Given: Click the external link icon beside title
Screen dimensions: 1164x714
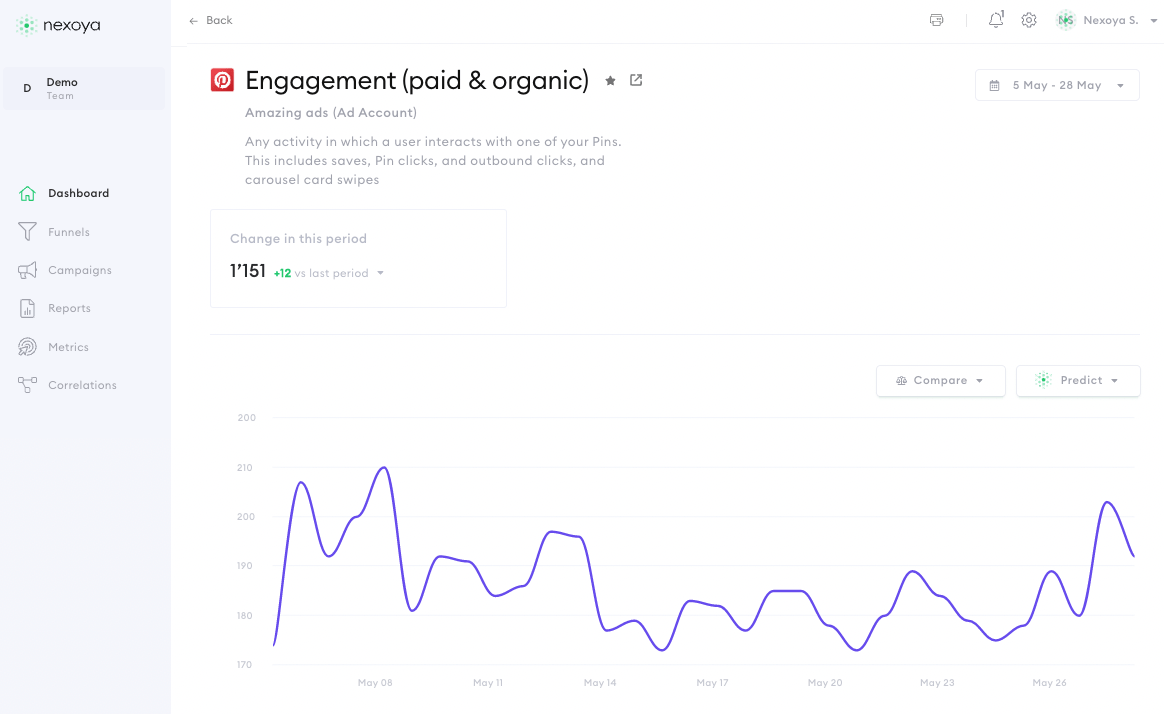Looking at the screenshot, I should 636,81.
